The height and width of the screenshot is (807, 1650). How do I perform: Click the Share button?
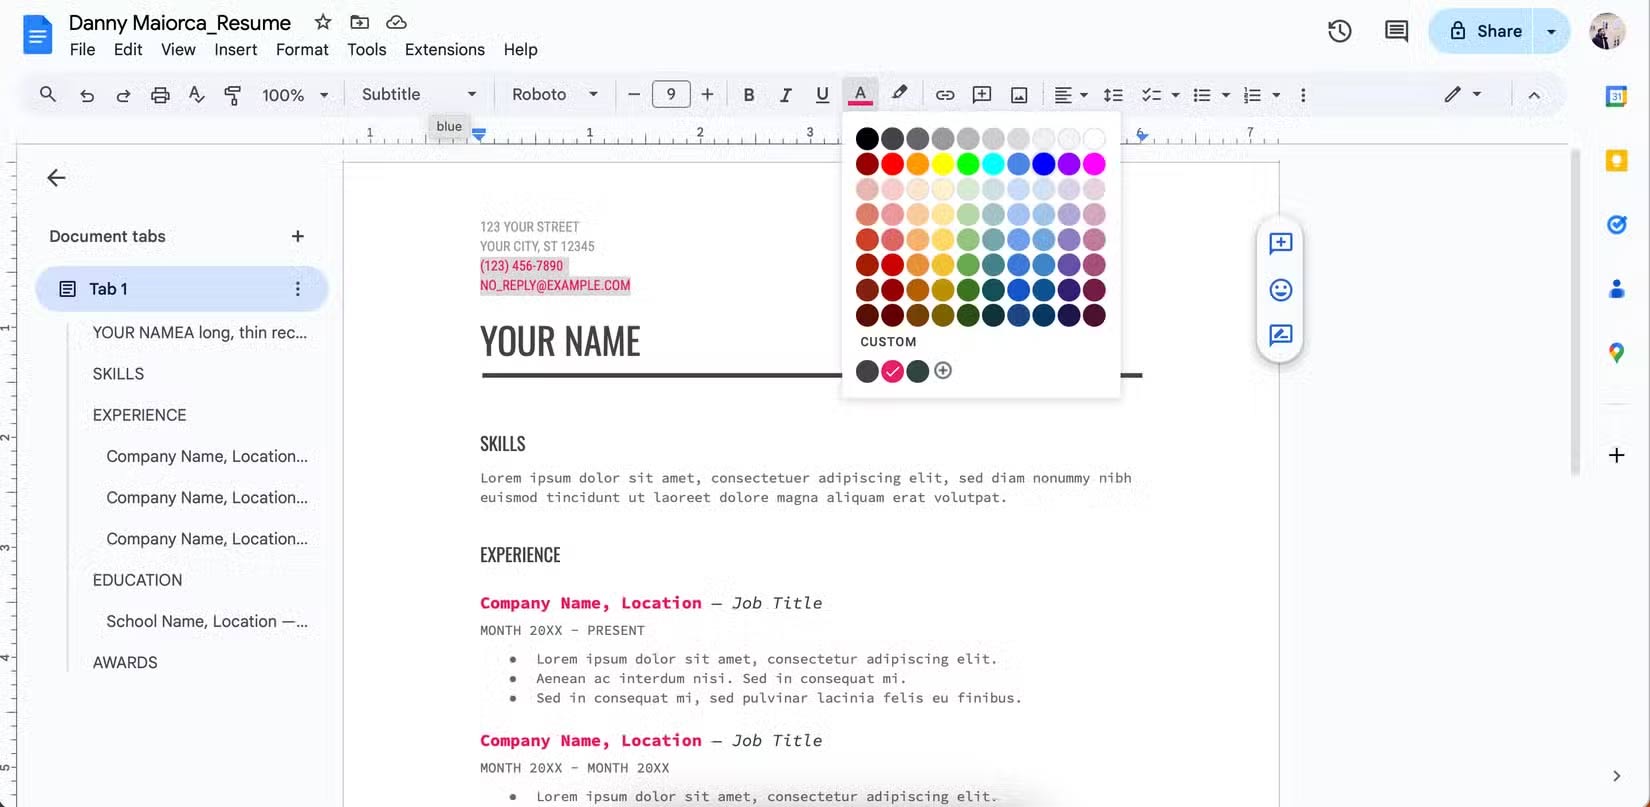(x=1485, y=31)
